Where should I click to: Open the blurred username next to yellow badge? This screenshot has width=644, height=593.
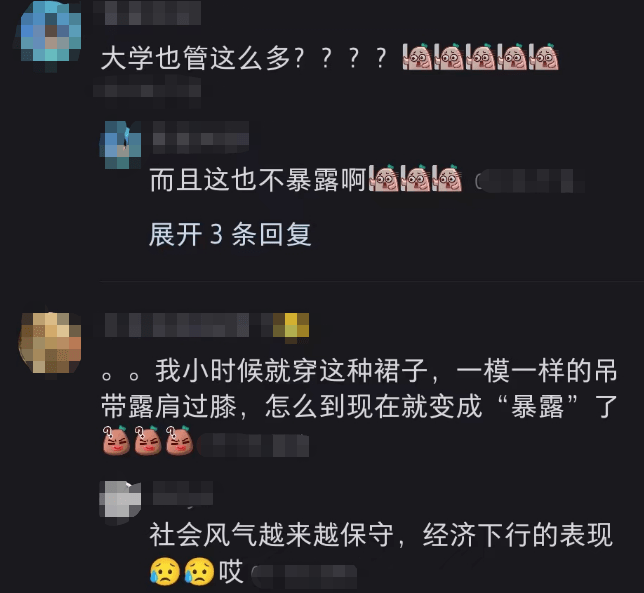pos(177,326)
